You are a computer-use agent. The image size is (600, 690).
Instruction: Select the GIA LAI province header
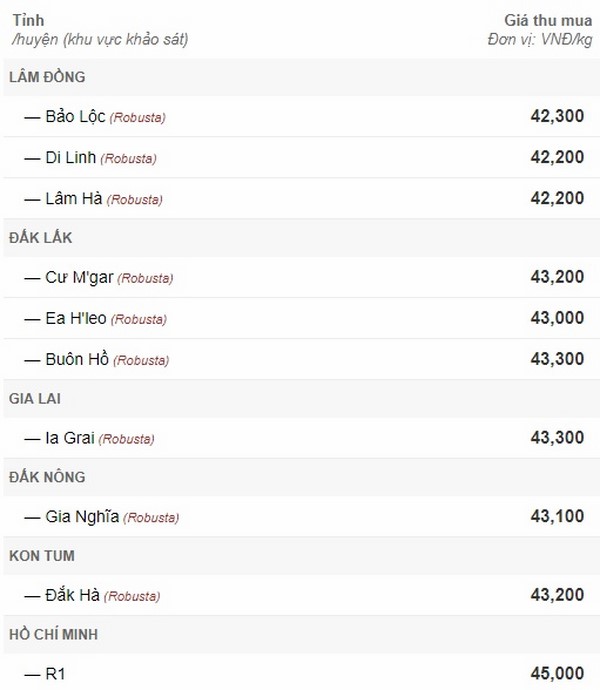pyautogui.click(x=301, y=399)
